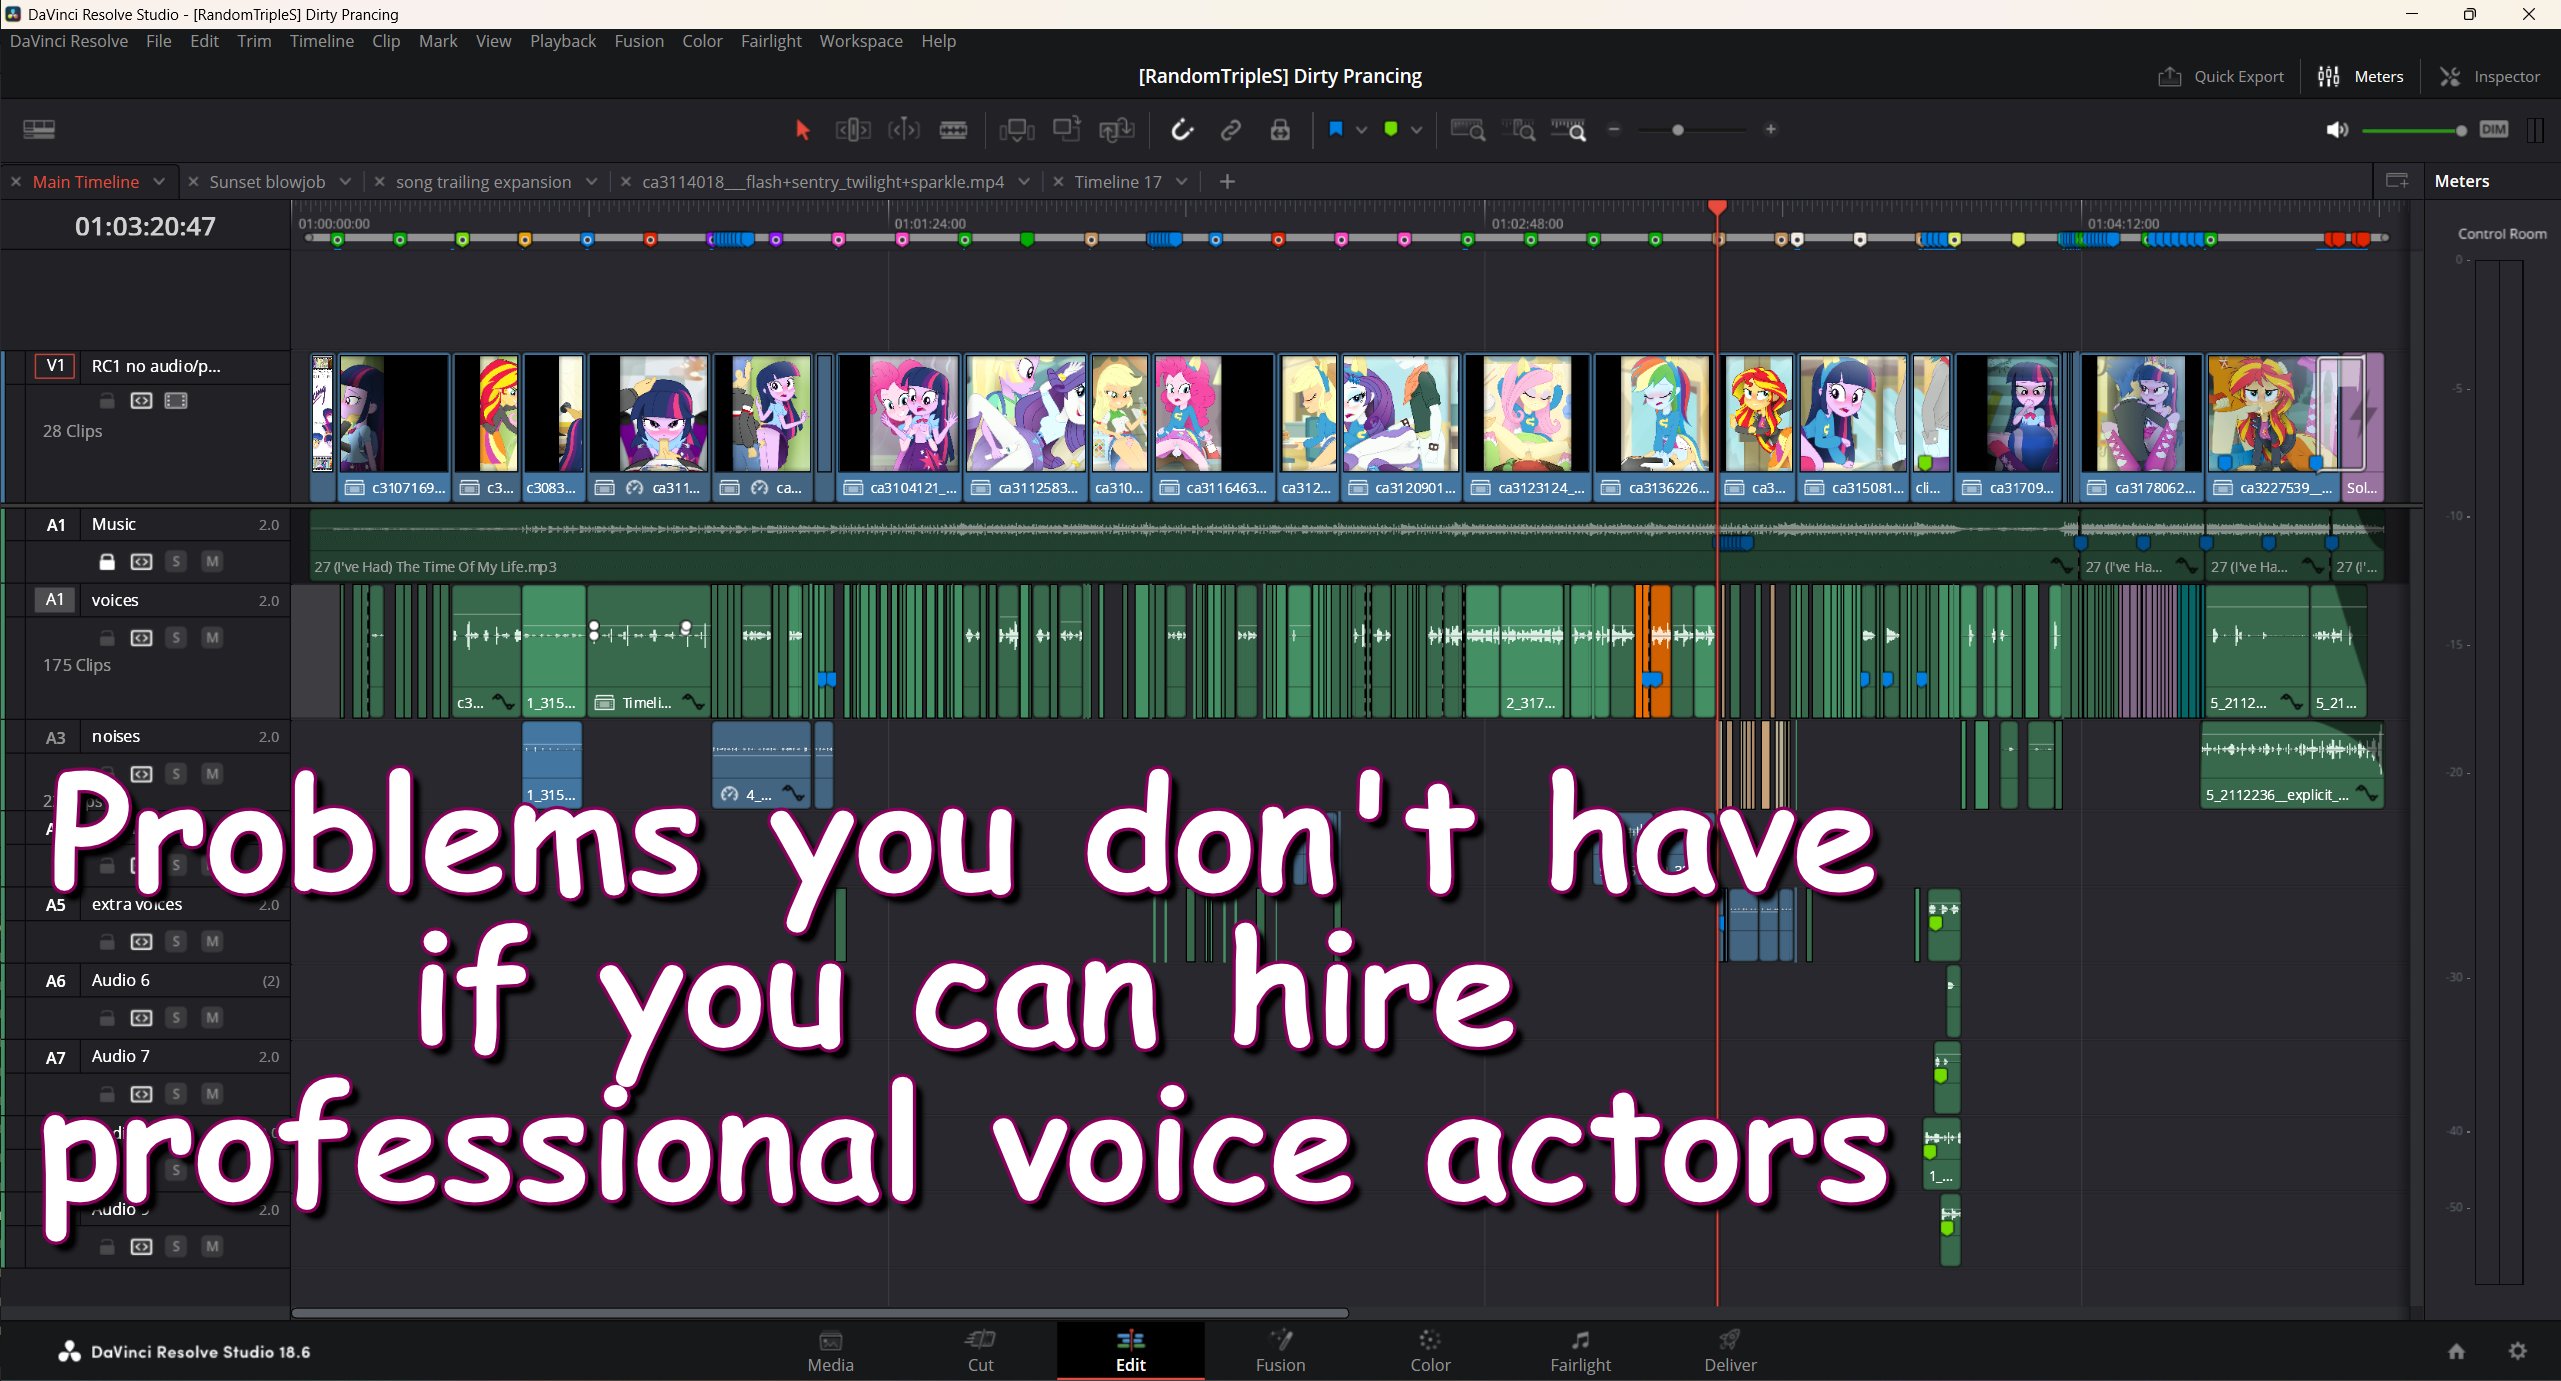Click the Position Lock padlock icon

(1280, 130)
